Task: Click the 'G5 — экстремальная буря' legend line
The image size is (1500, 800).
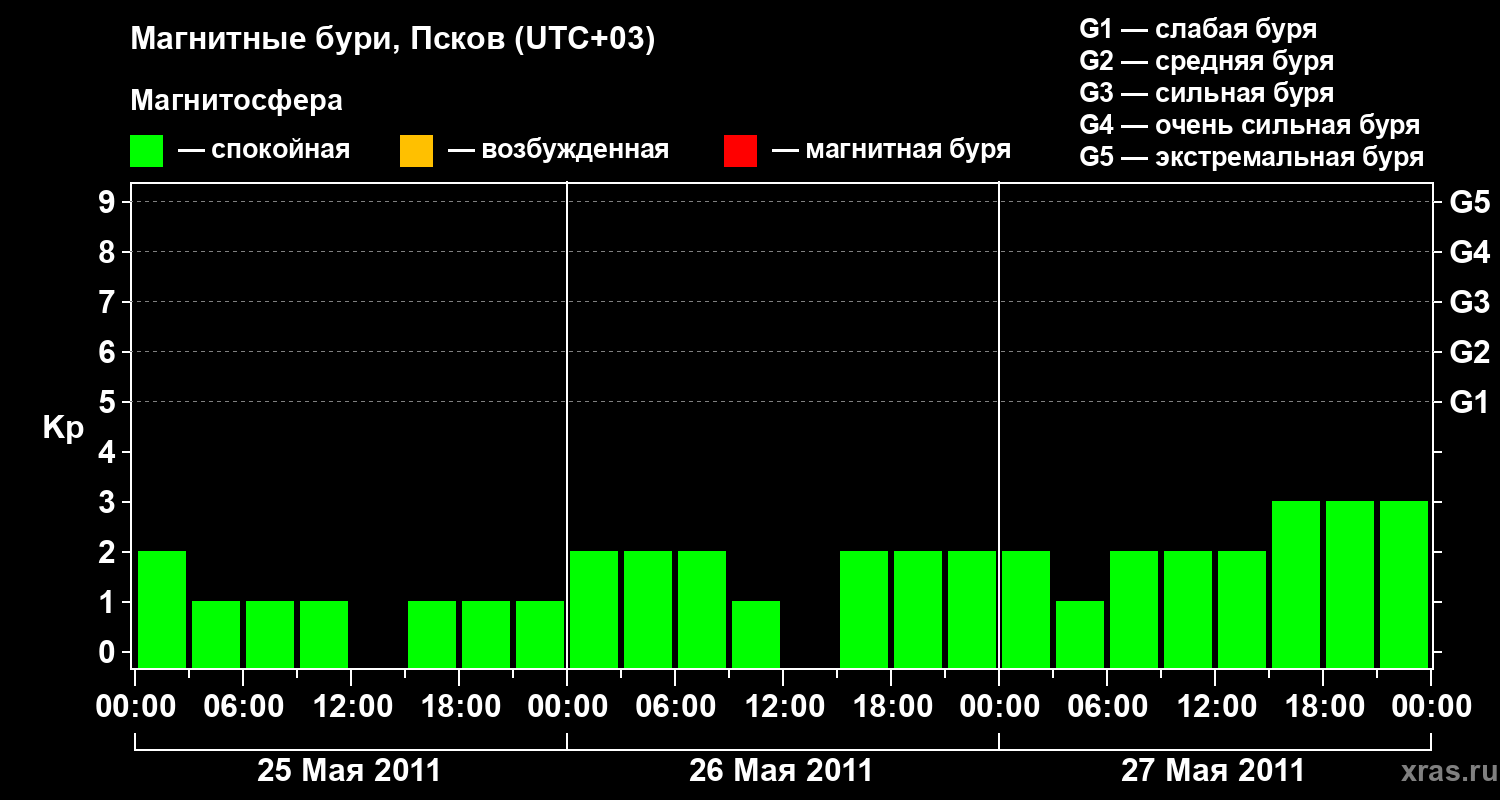Action: coord(1252,157)
